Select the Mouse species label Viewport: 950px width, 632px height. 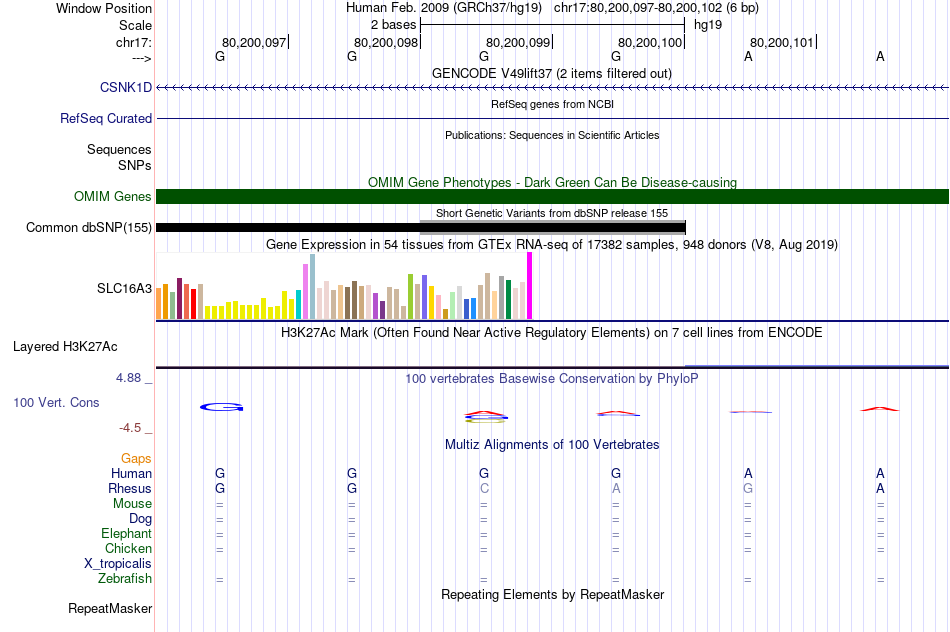(x=132, y=504)
